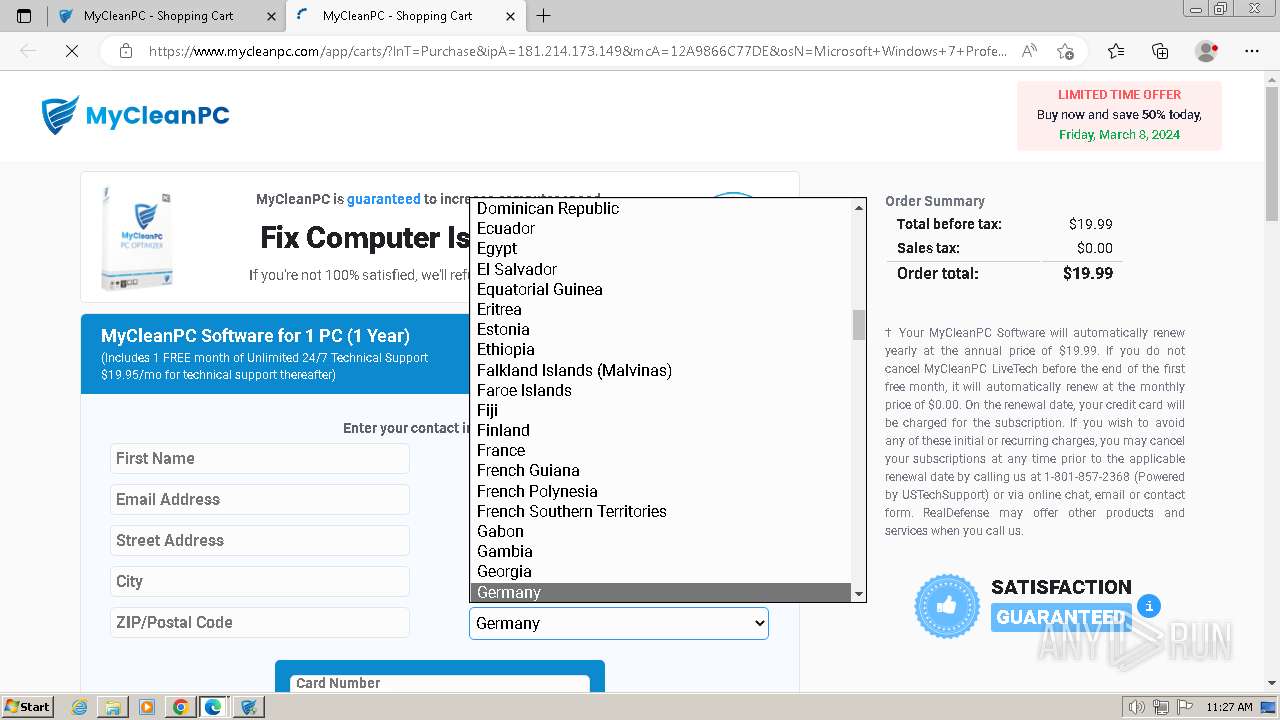Close the first MyCleanPC browser tab
Screen dimensions: 1280x720
point(271,16)
